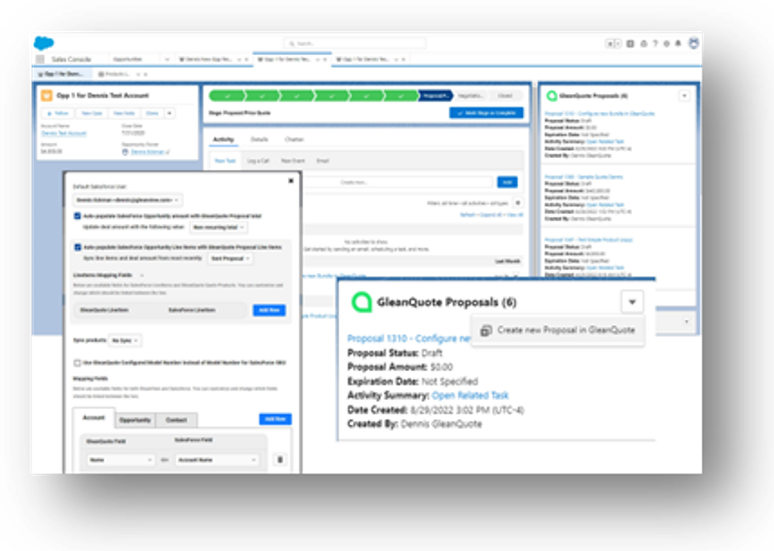Click Mark Stage as Complete button
Image resolution: width=774 pixels, height=551 pixels.
[x=486, y=113]
